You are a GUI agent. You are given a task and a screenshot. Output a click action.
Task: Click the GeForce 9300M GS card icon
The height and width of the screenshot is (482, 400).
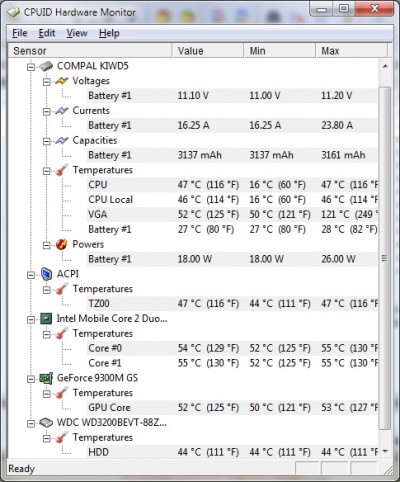(x=46, y=378)
